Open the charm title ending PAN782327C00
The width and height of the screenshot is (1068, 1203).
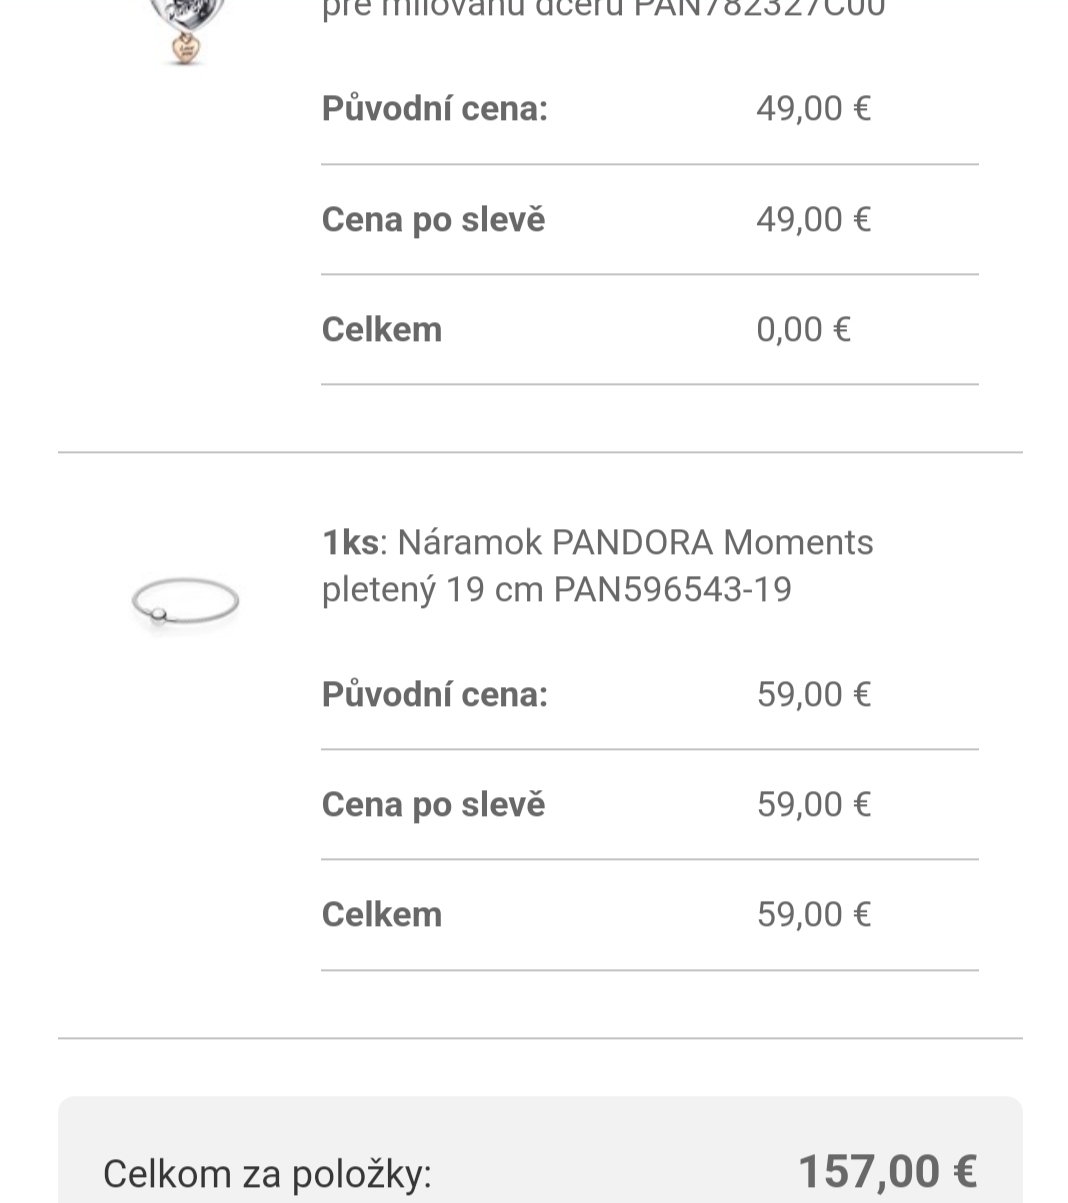[x=603, y=10]
